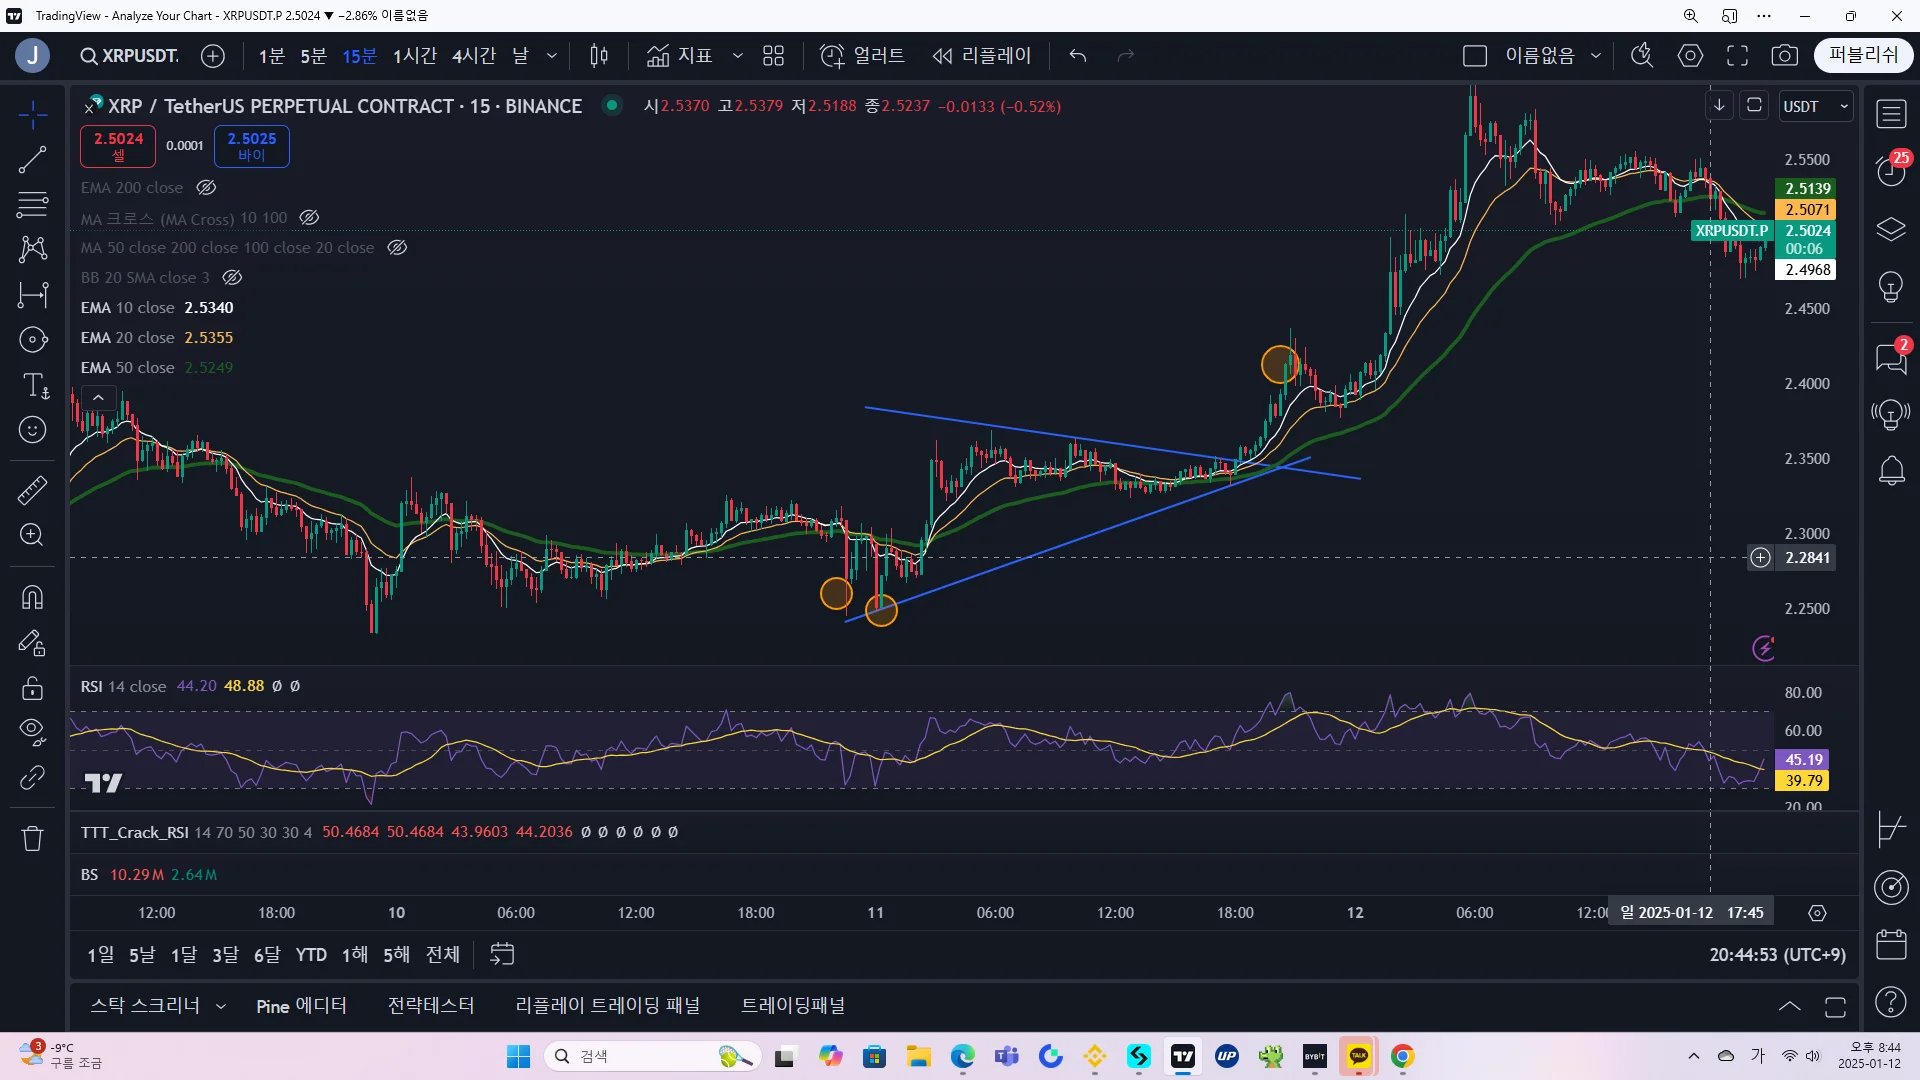Take a chart snapshot with camera icon
The image size is (1920, 1080).
[1784, 56]
